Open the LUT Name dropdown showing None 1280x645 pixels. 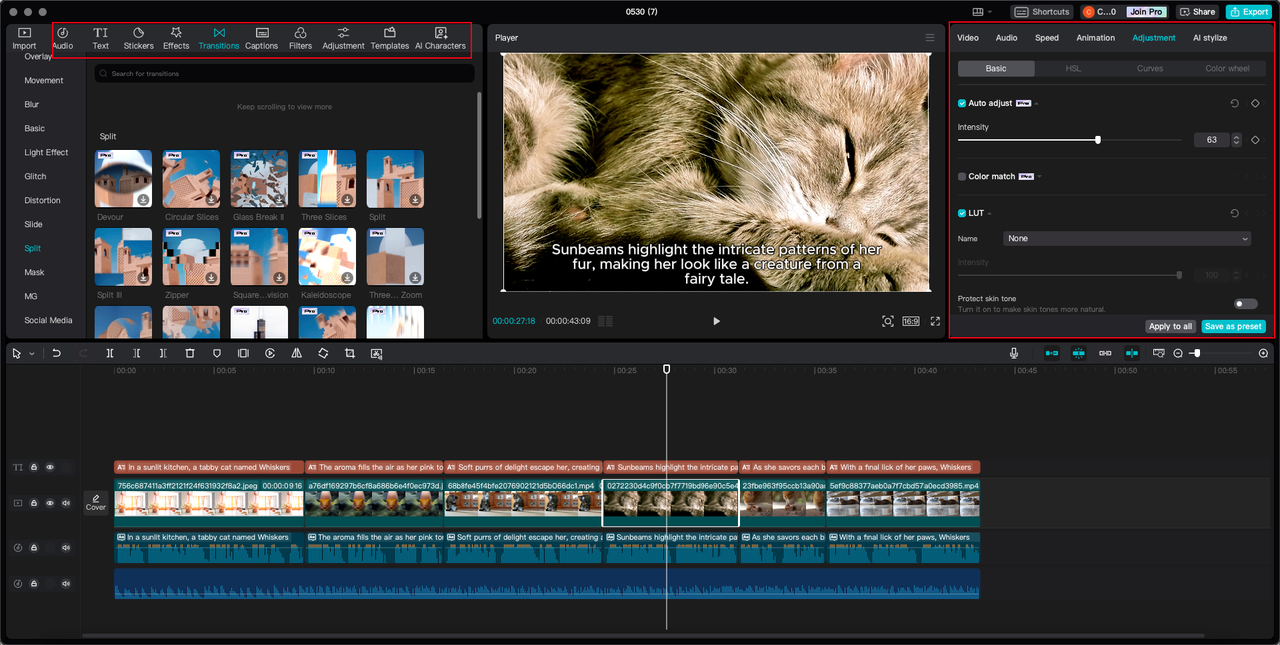pyautogui.click(x=1127, y=239)
